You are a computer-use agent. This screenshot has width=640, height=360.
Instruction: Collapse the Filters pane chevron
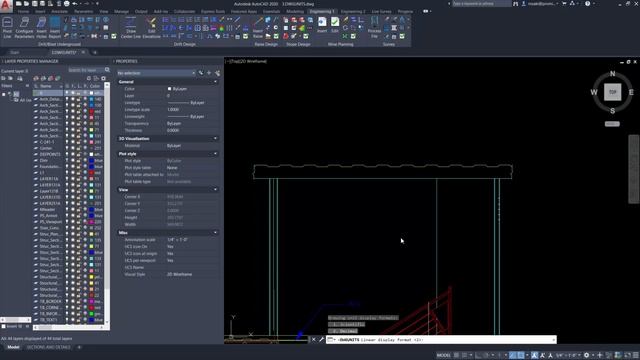click(x=27, y=86)
